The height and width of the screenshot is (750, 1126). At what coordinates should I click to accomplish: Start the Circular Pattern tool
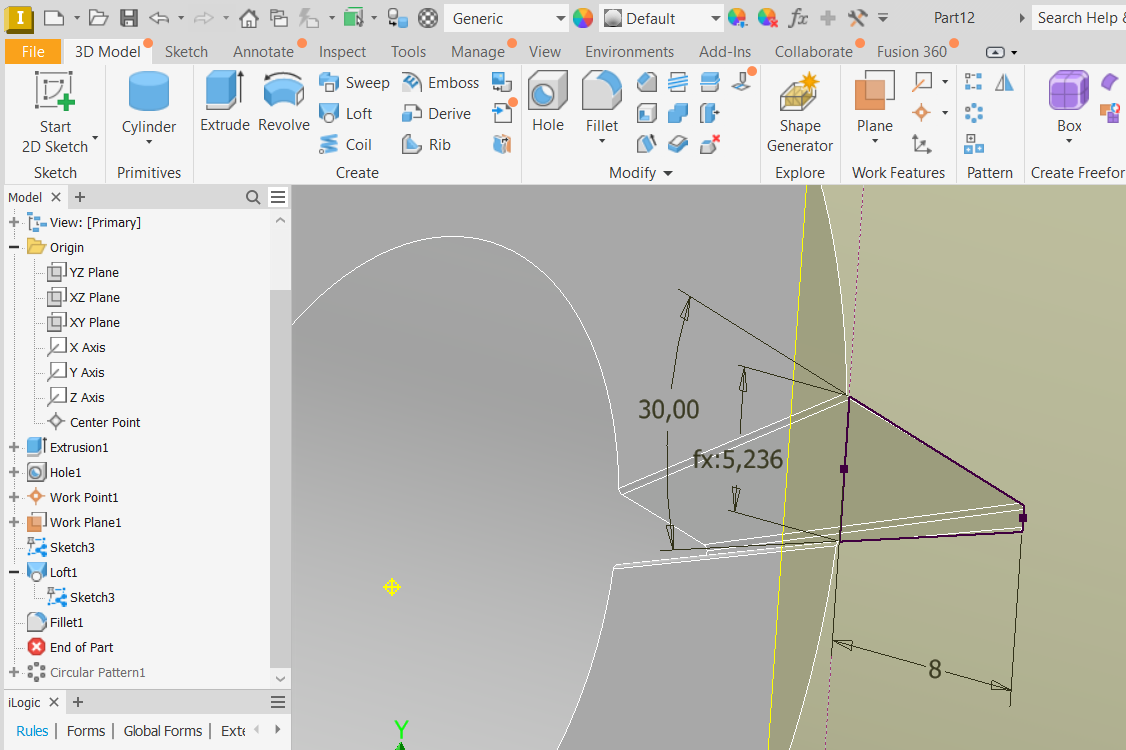coord(973,113)
